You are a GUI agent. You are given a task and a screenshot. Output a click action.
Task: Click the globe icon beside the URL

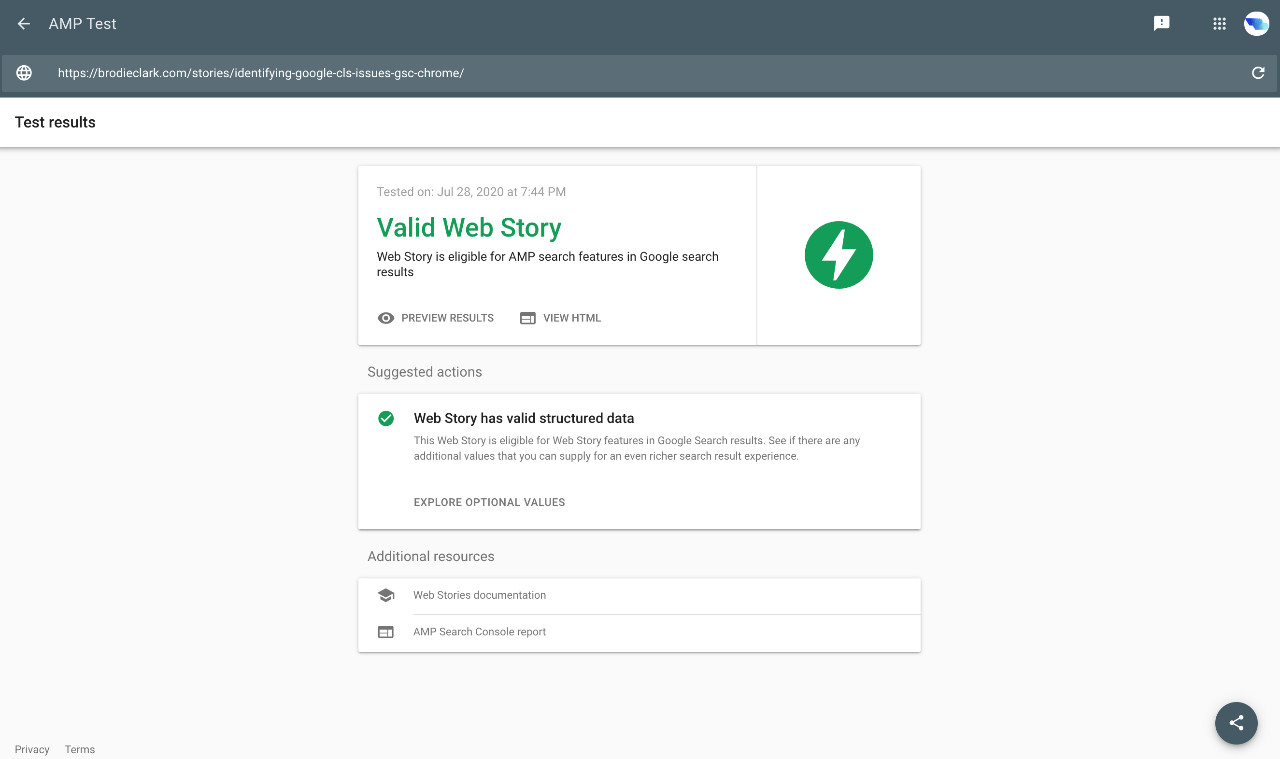click(22, 72)
